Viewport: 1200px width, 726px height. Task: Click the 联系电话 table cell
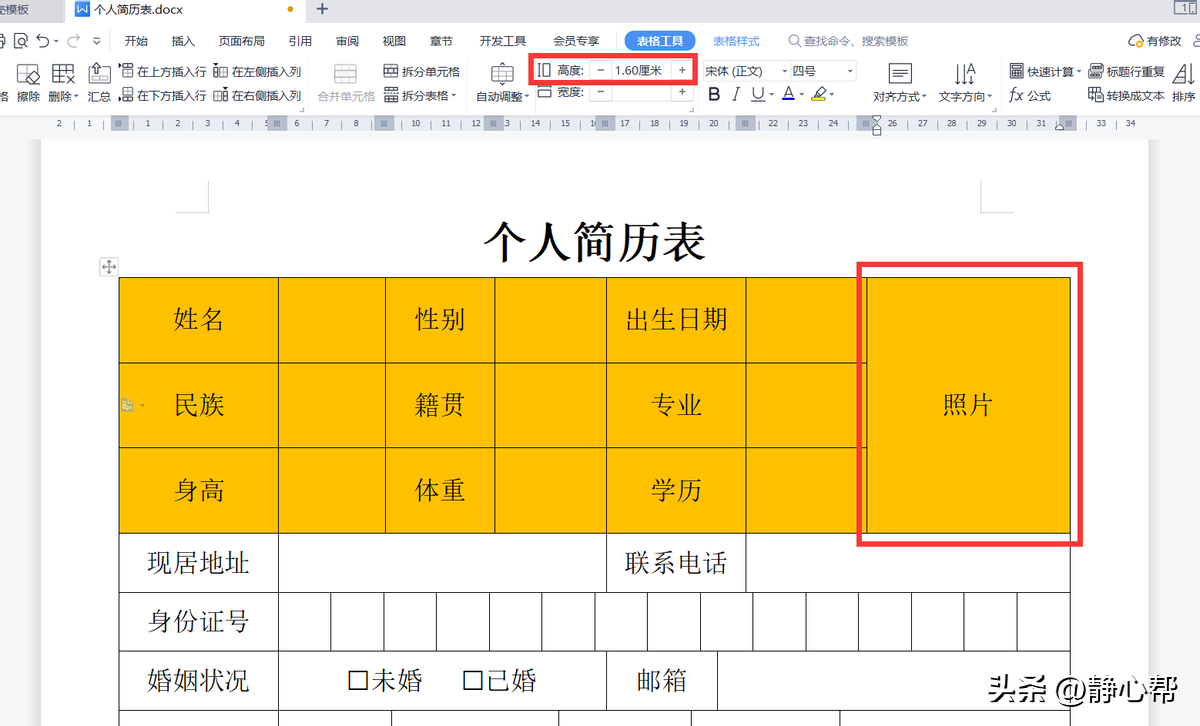676,563
